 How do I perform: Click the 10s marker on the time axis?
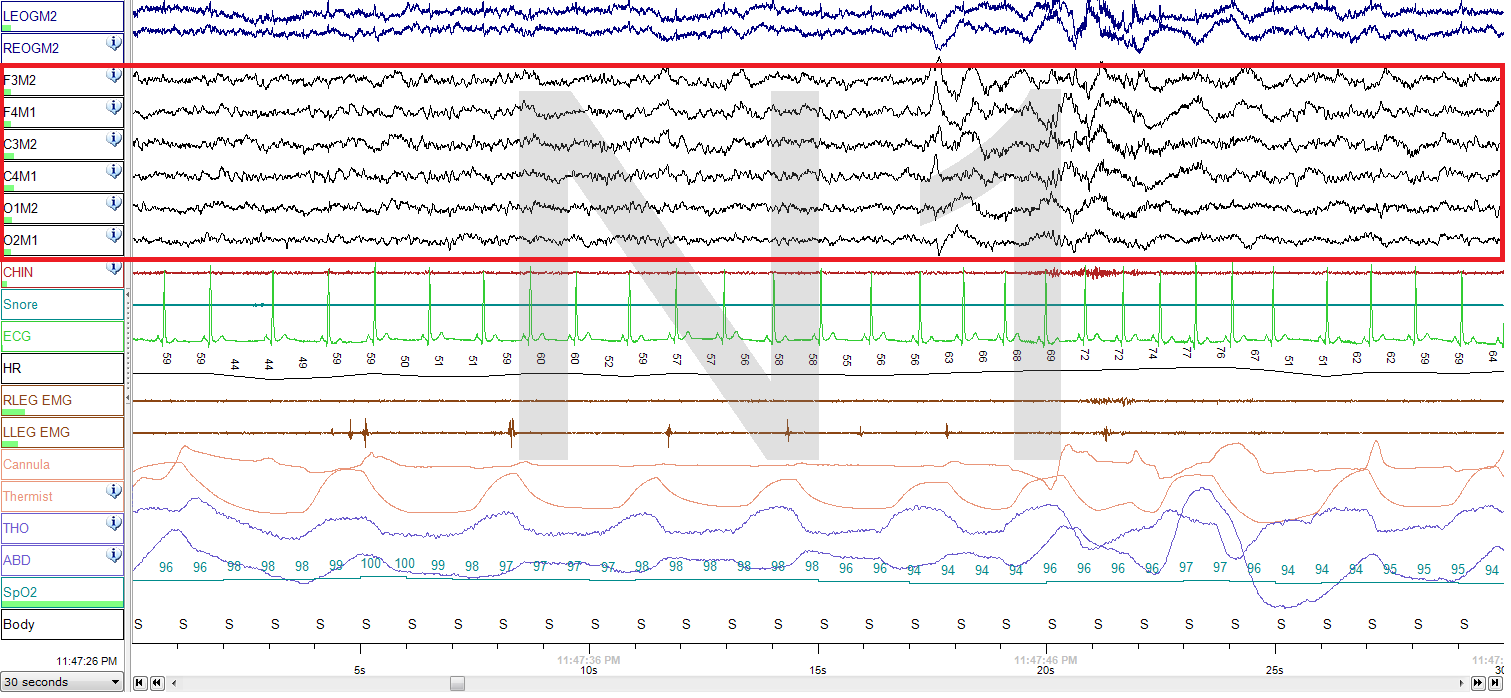click(588, 670)
